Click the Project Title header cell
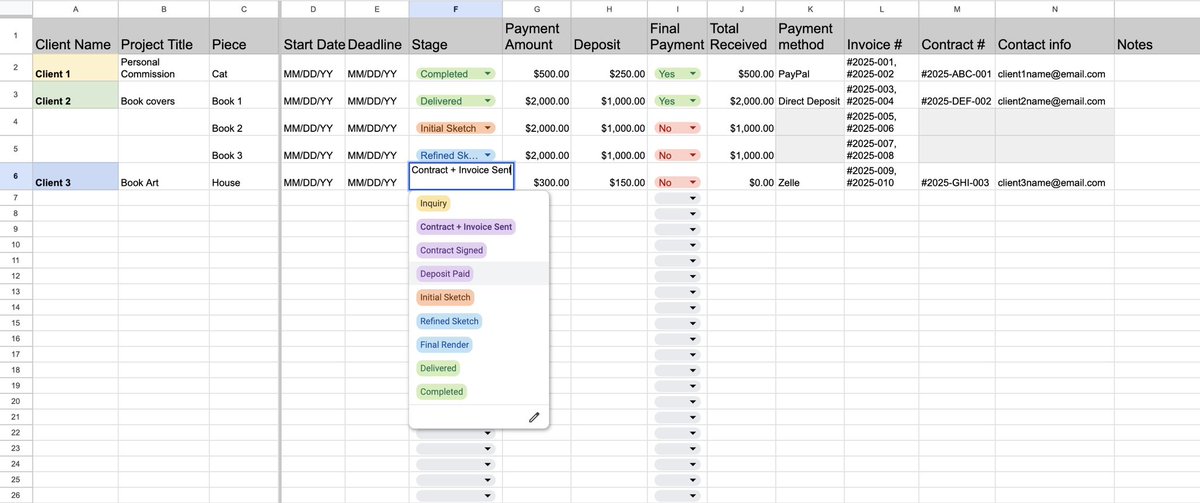Viewport: 1200px width, 503px height. 164,35
